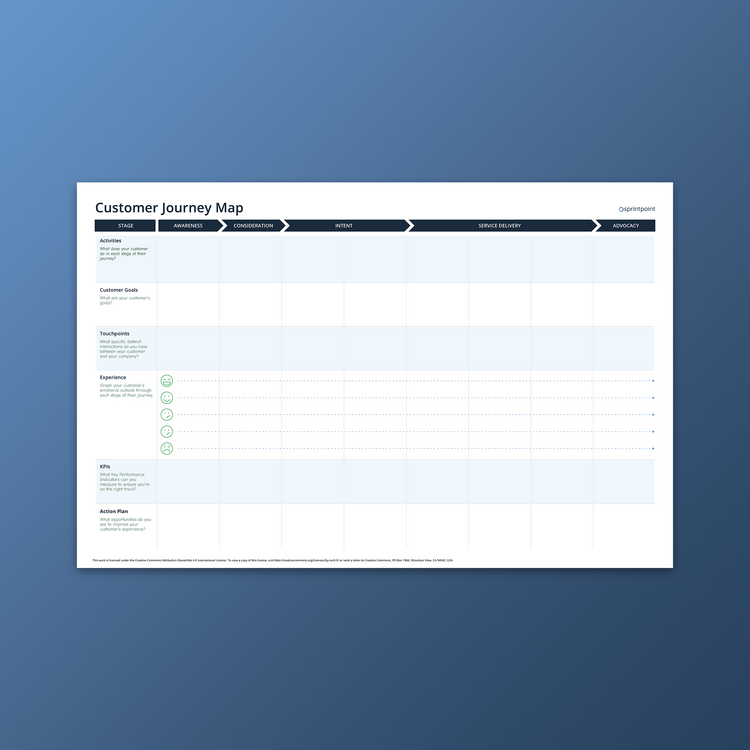The width and height of the screenshot is (750, 750).
Task: Click the sprintpoint logo
Action: tap(637, 209)
